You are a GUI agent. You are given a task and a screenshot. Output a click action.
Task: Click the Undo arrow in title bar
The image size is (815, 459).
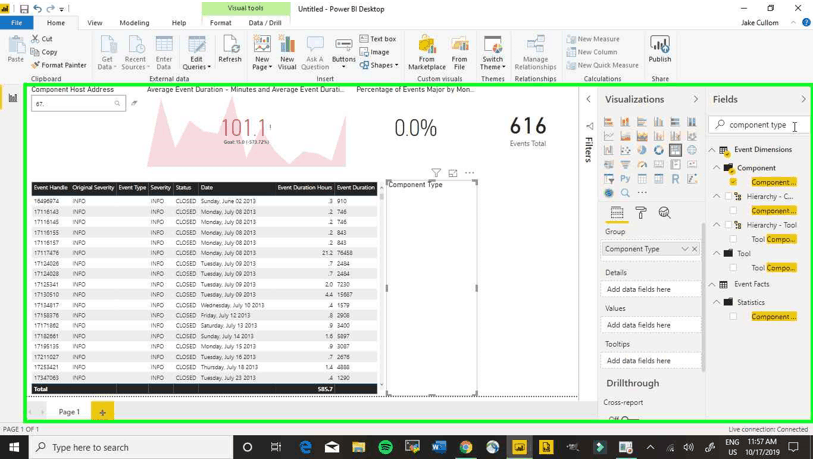37,9
